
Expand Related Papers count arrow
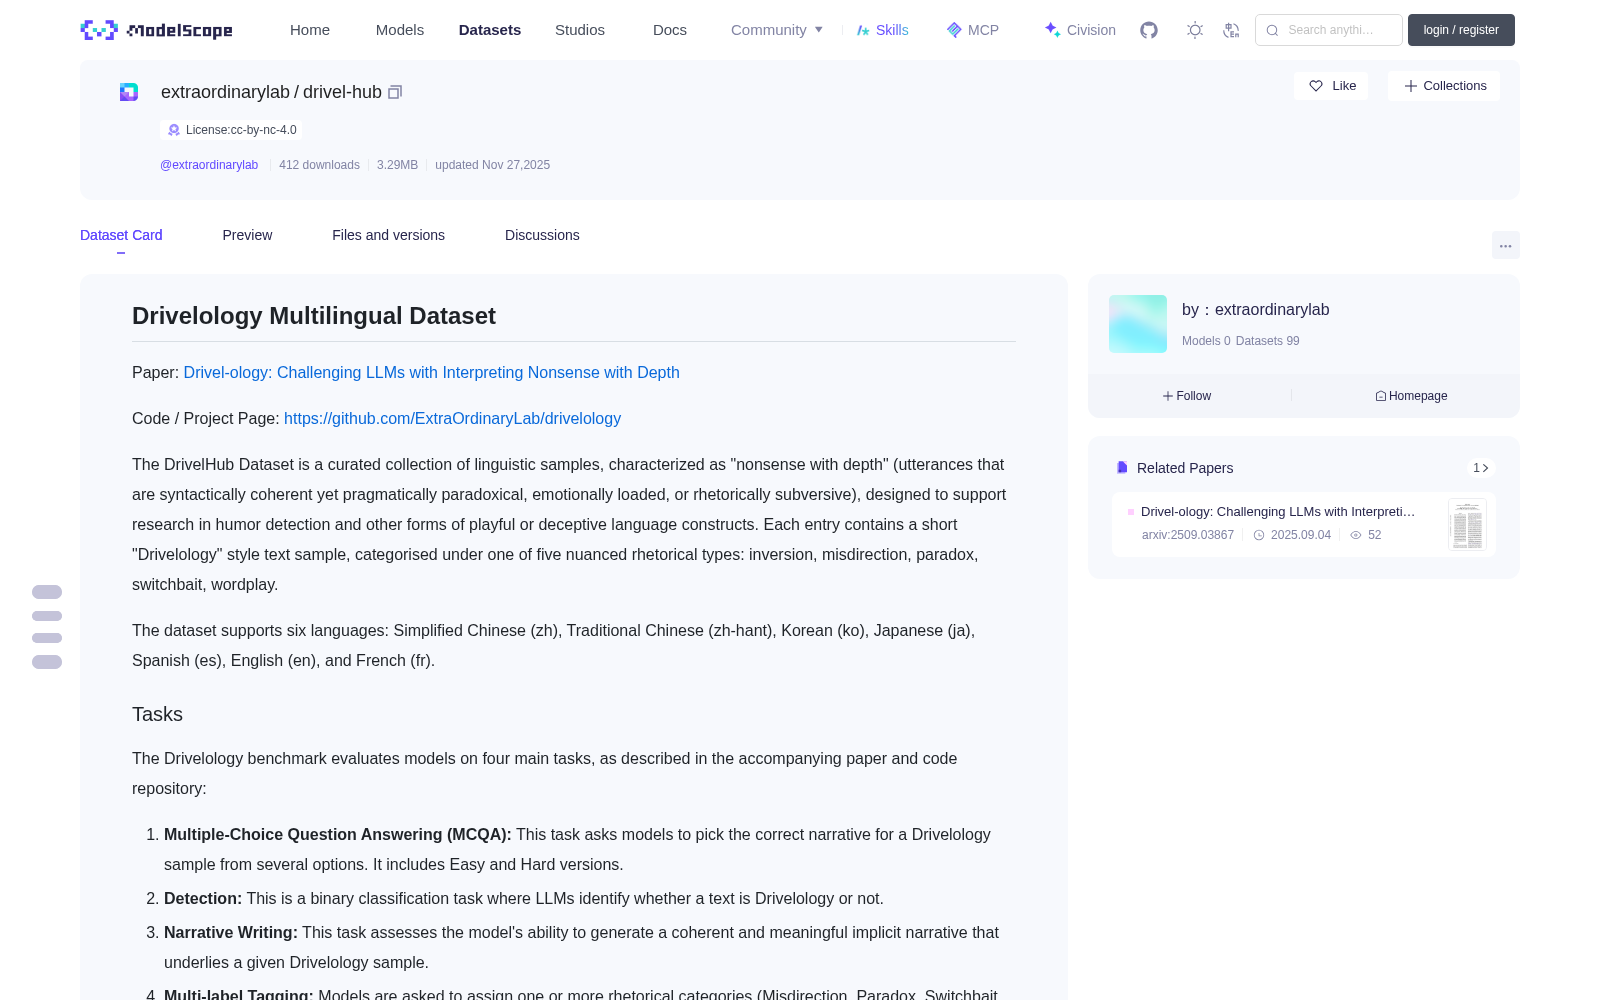coord(1481,468)
